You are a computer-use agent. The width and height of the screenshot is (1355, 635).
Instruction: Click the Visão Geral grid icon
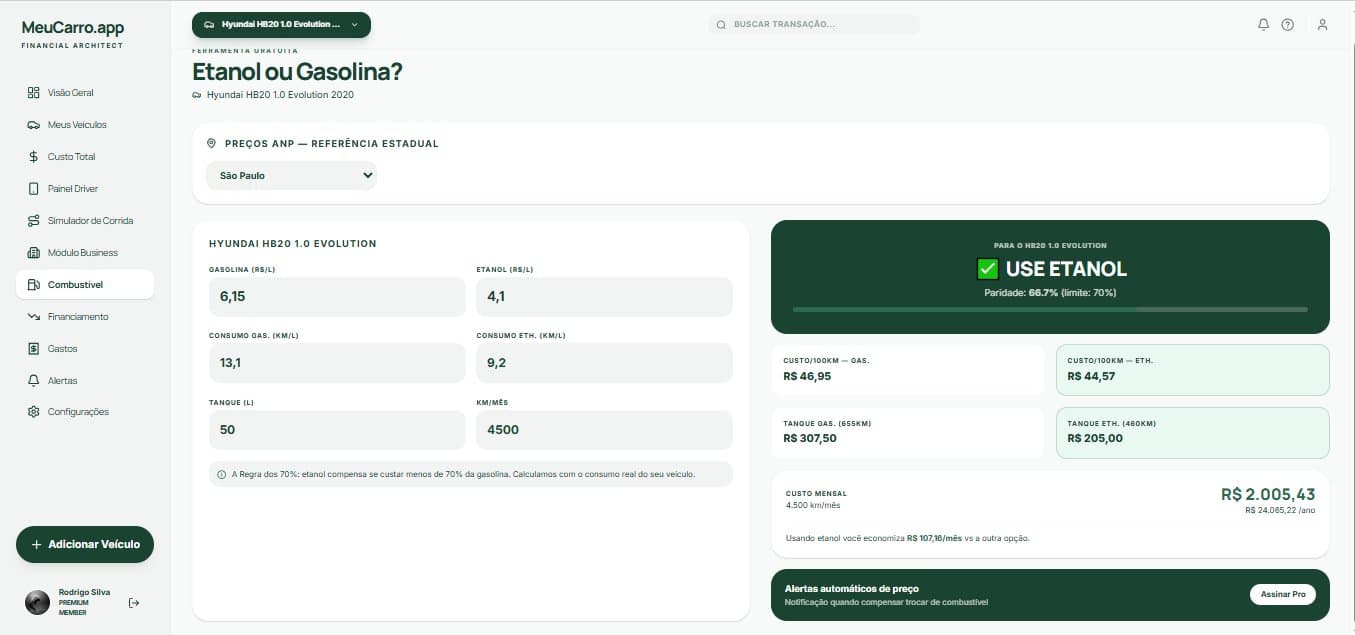(x=33, y=93)
